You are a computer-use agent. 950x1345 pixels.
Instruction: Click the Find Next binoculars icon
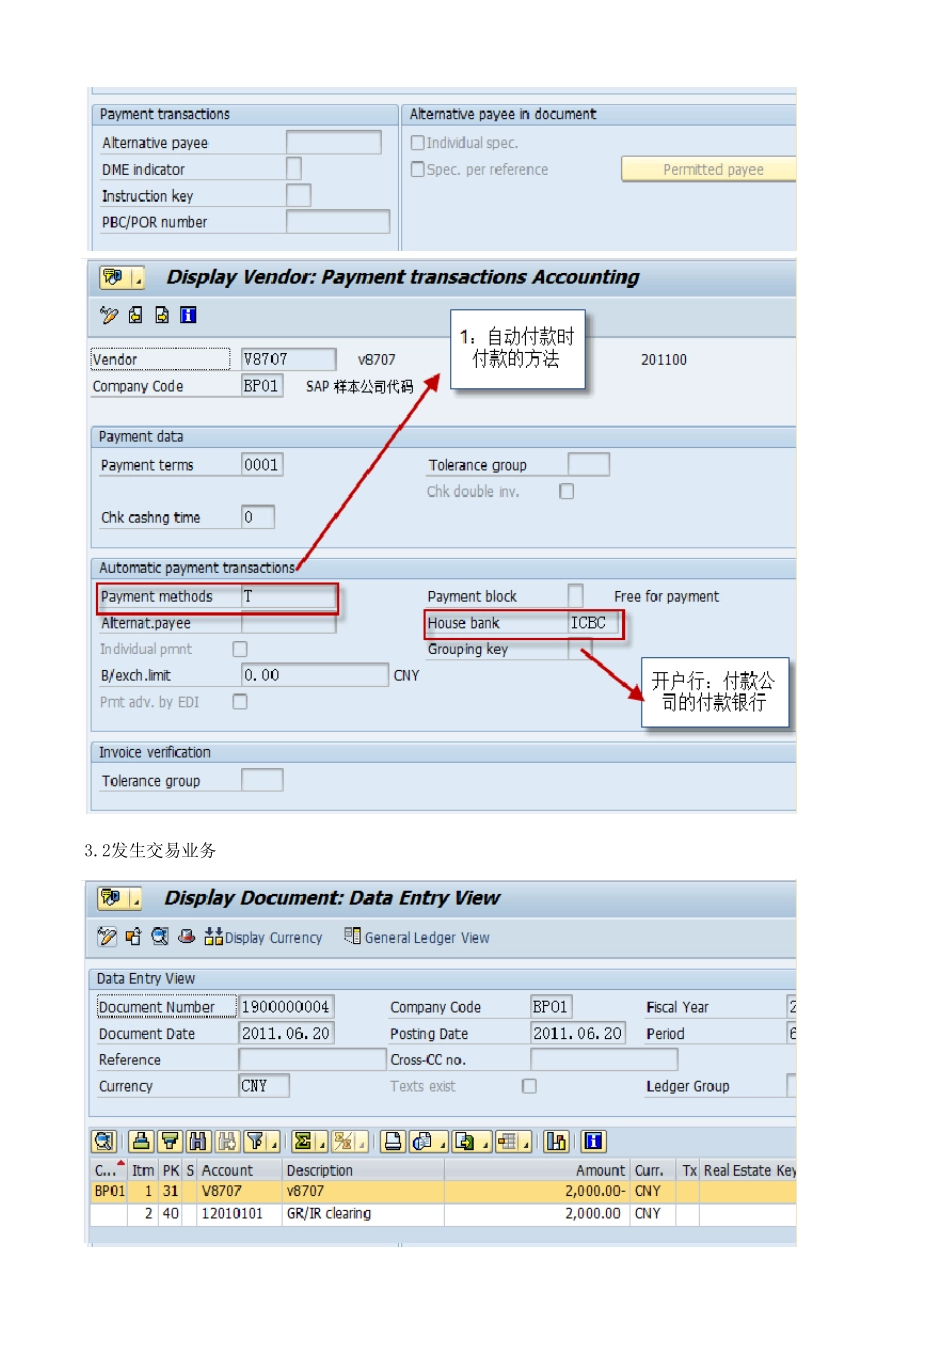[x=227, y=1141]
